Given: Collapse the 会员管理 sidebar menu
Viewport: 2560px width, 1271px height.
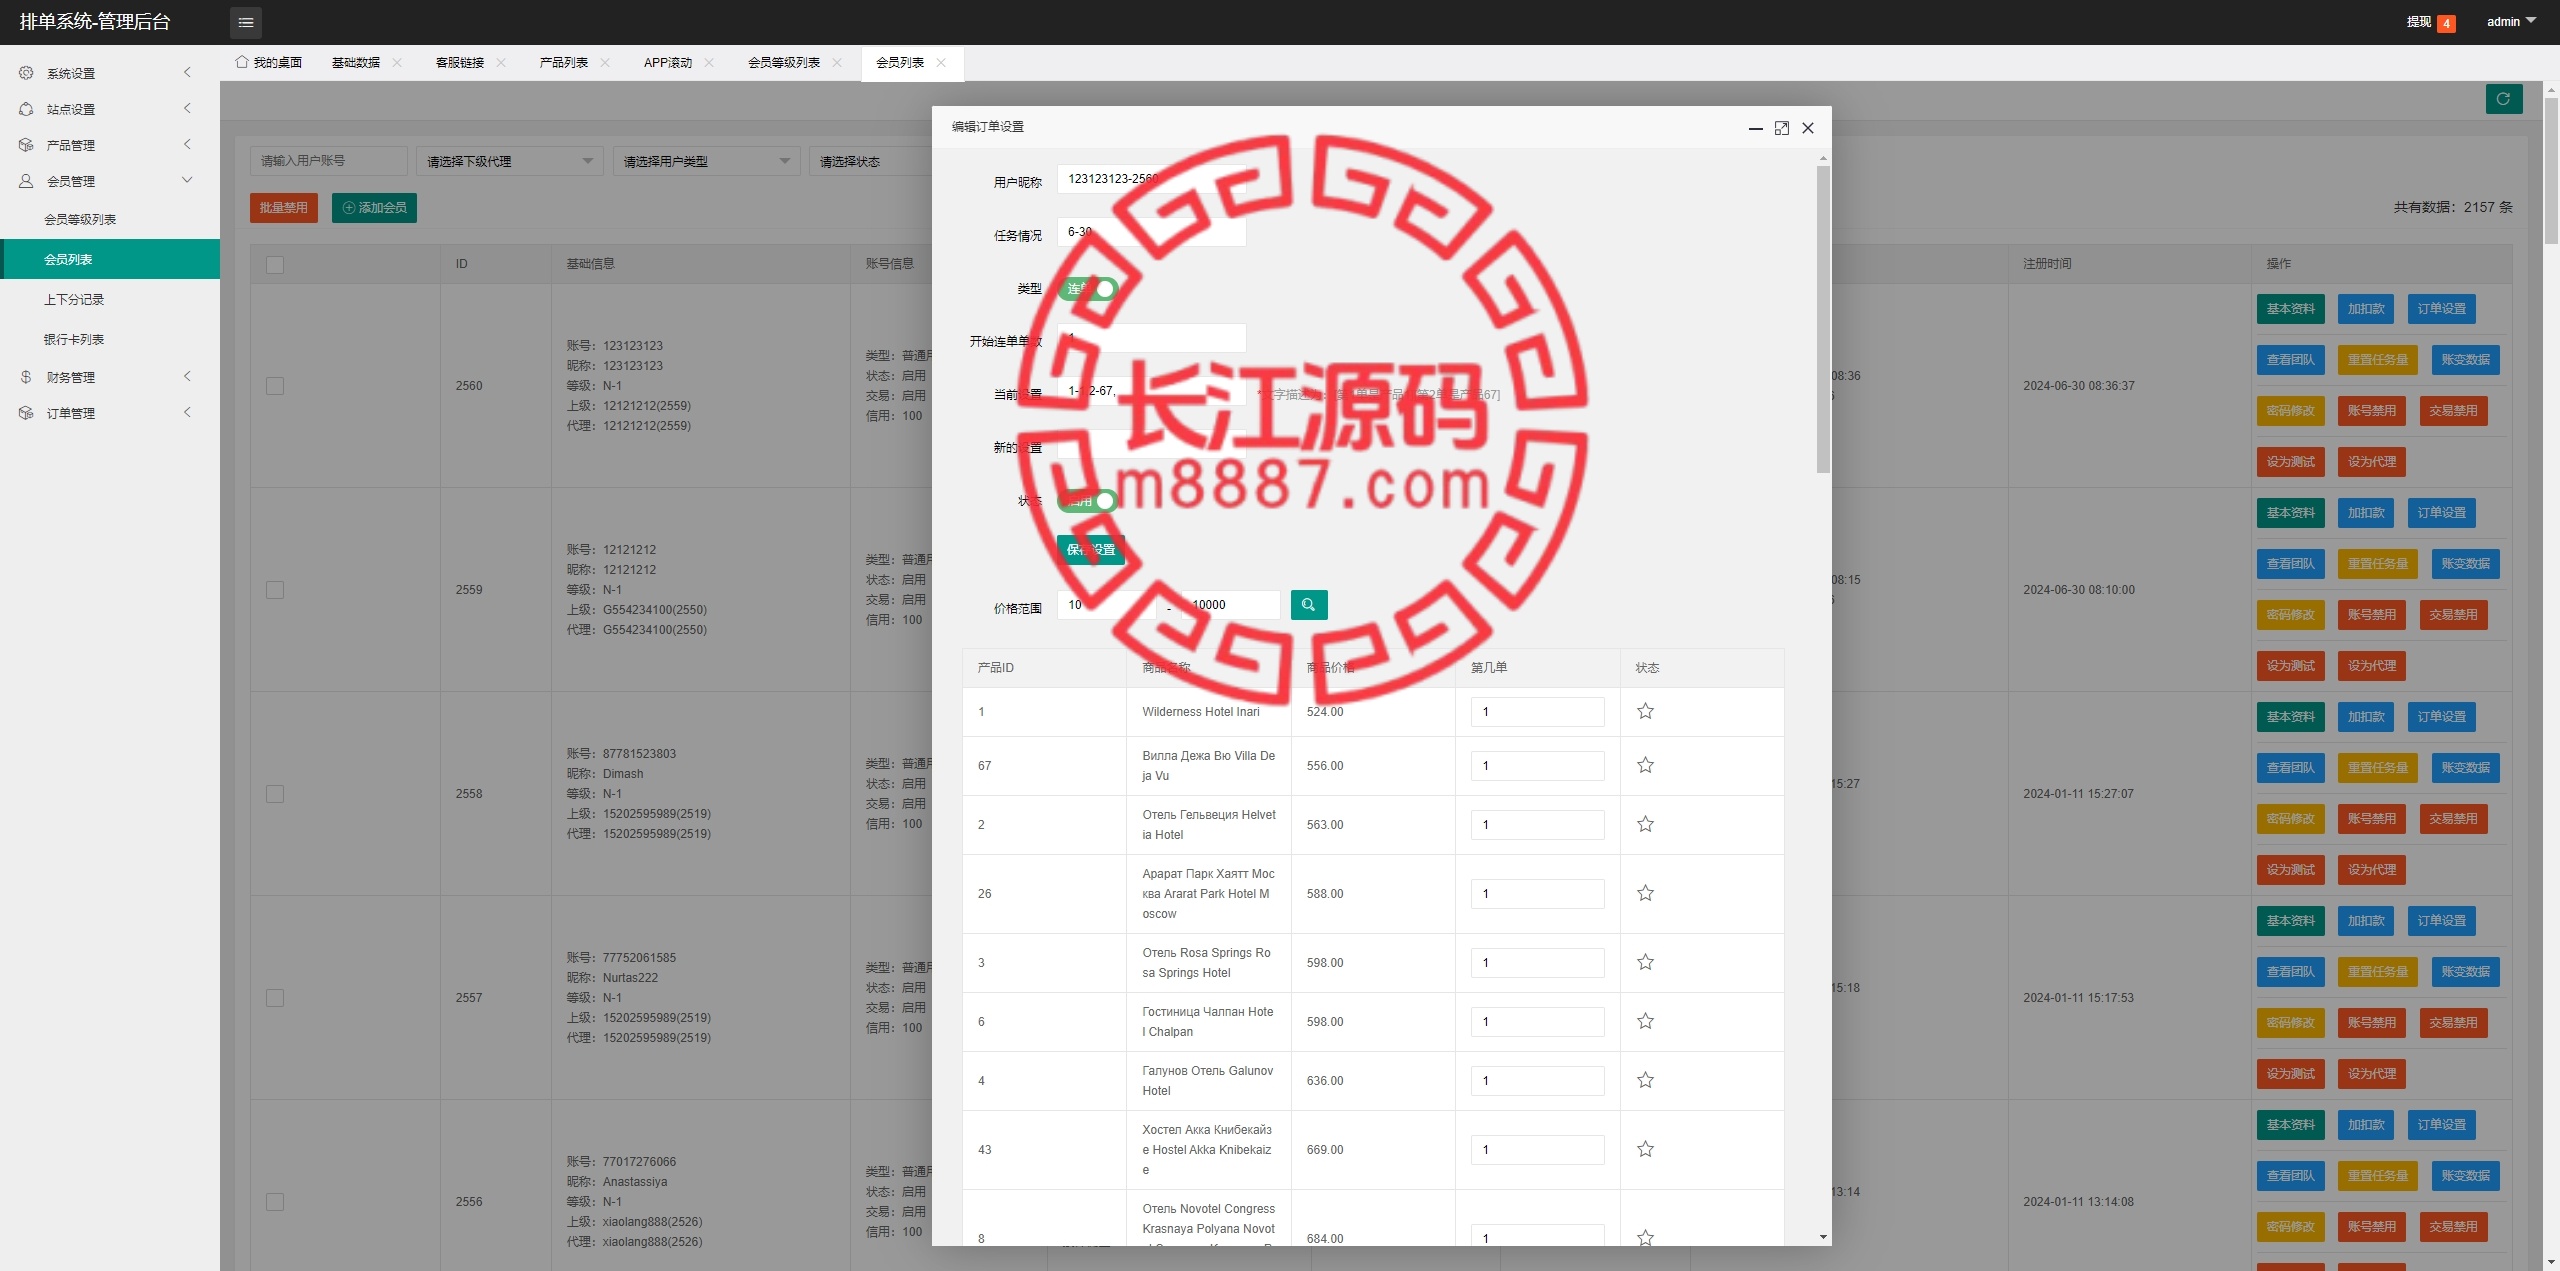Looking at the screenshot, I should 110,181.
